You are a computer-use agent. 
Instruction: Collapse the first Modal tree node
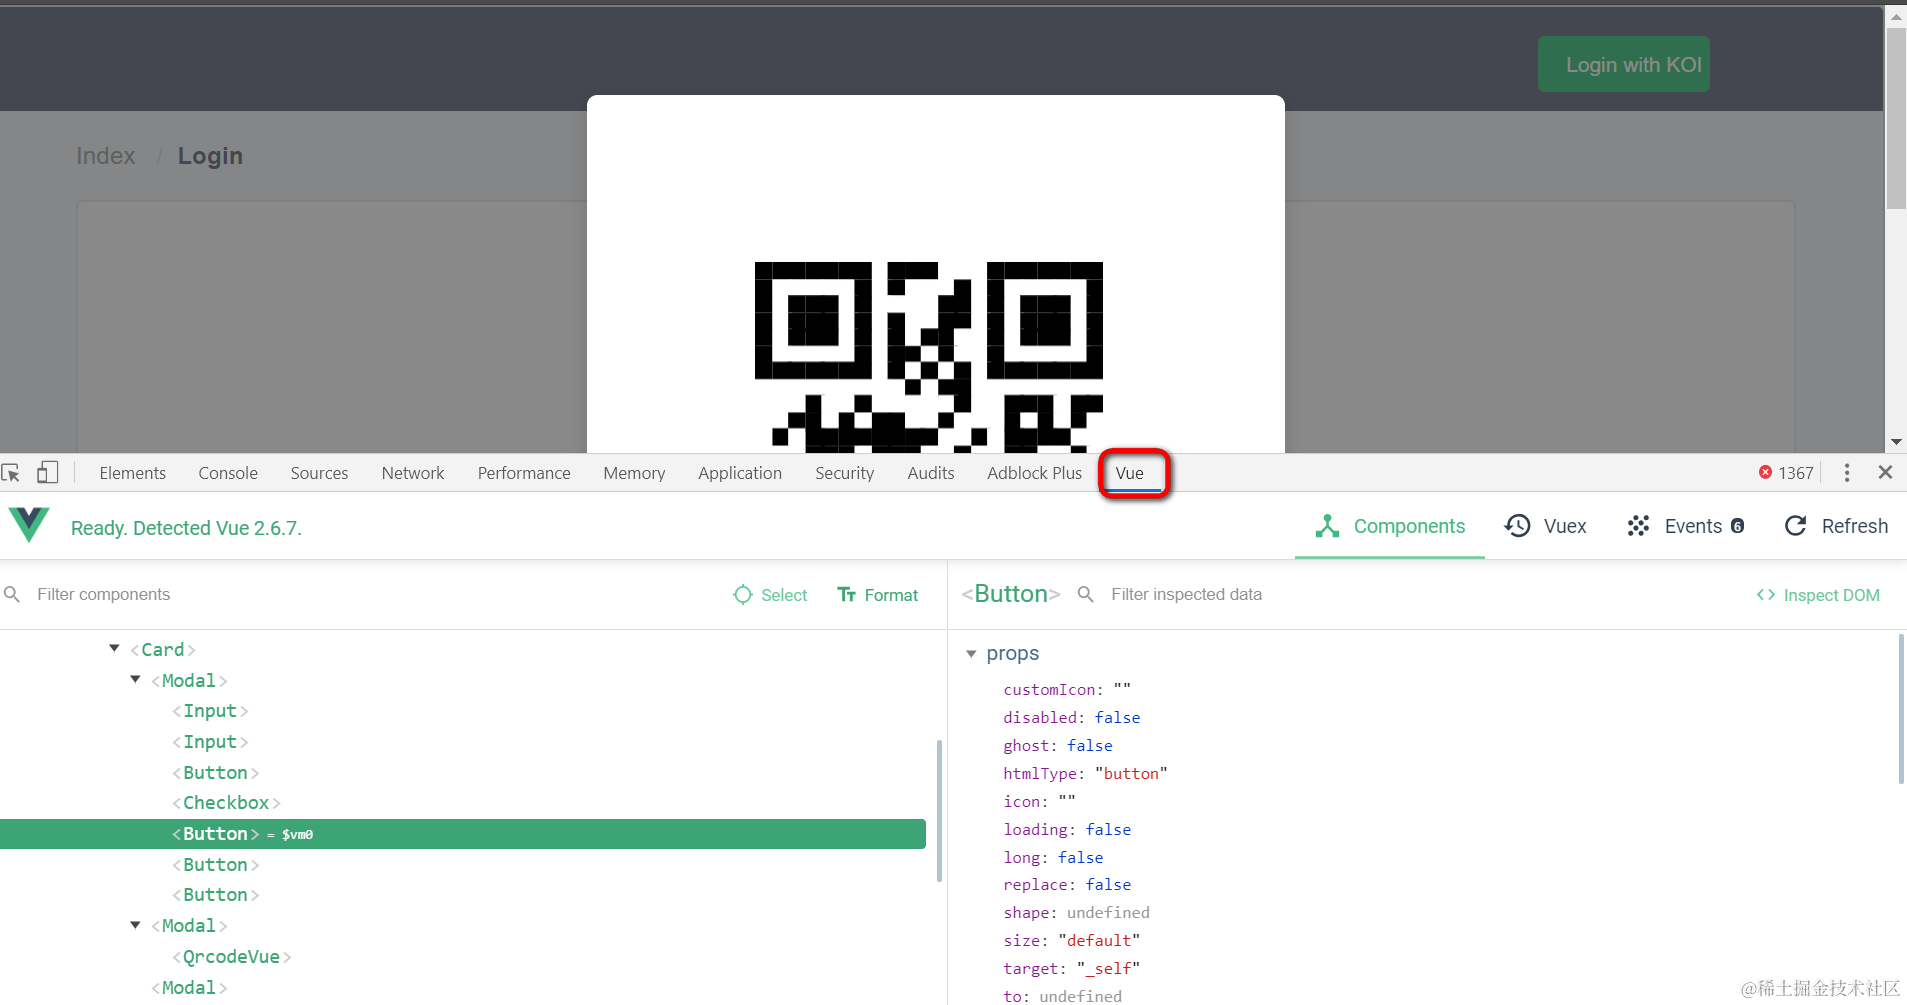(x=135, y=680)
